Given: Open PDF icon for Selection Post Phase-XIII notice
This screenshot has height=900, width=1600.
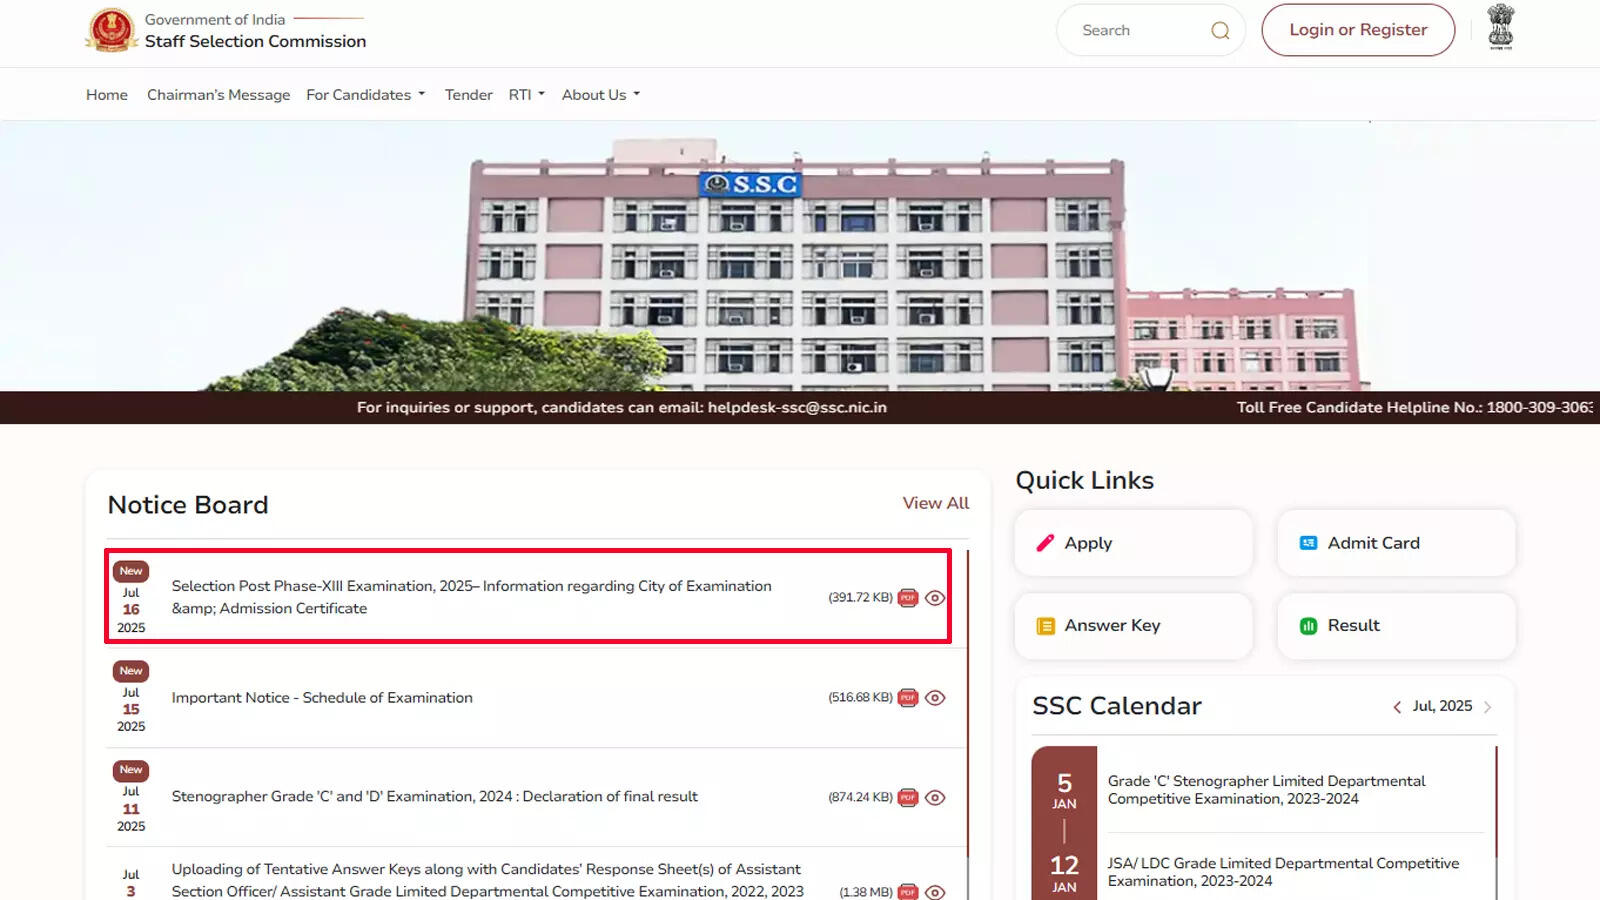Looking at the screenshot, I should [908, 598].
